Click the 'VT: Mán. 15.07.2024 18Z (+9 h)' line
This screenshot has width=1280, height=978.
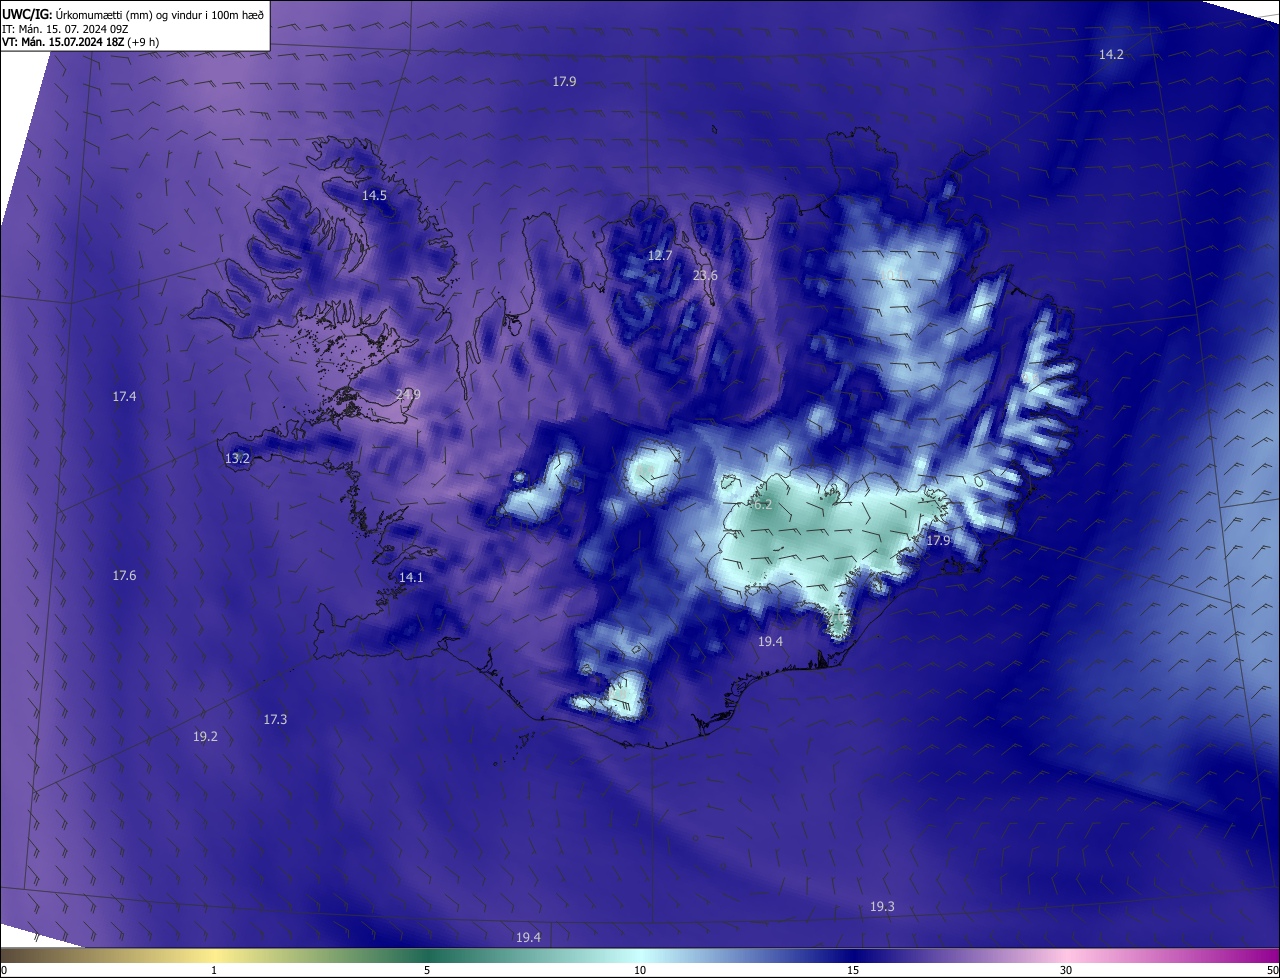[81, 42]
